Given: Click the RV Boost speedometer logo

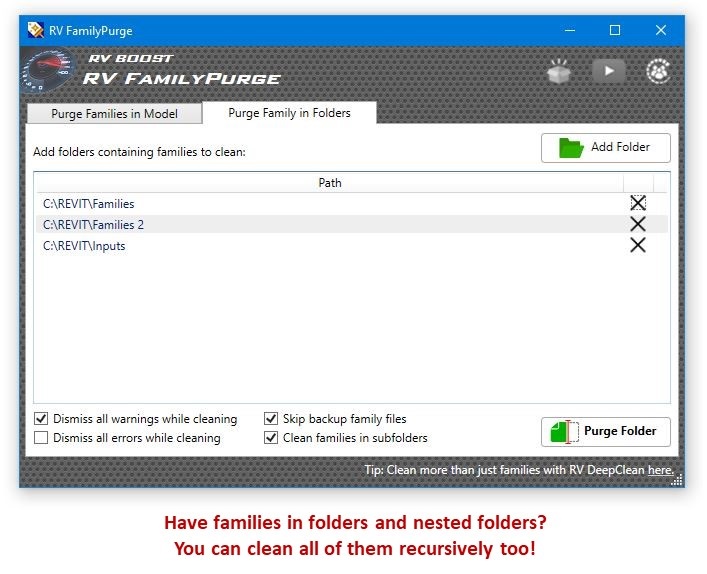Looking at the screenshot, I should [x=47, y=70].
